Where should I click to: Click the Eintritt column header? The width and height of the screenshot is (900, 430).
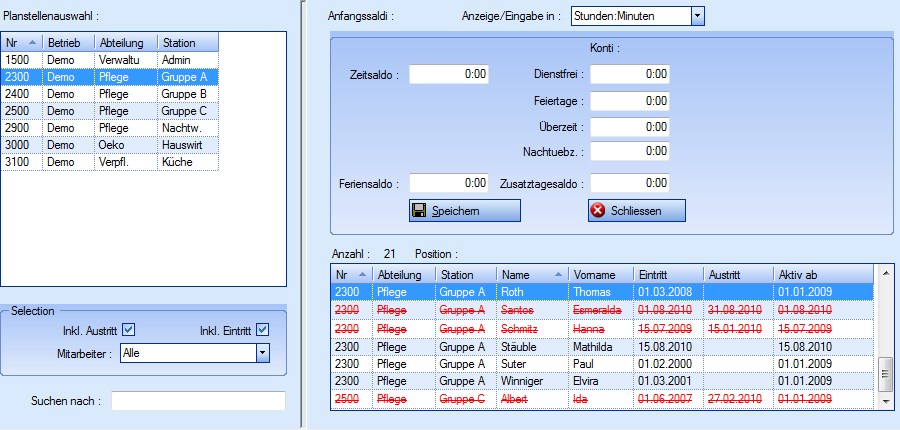point(667,274)
